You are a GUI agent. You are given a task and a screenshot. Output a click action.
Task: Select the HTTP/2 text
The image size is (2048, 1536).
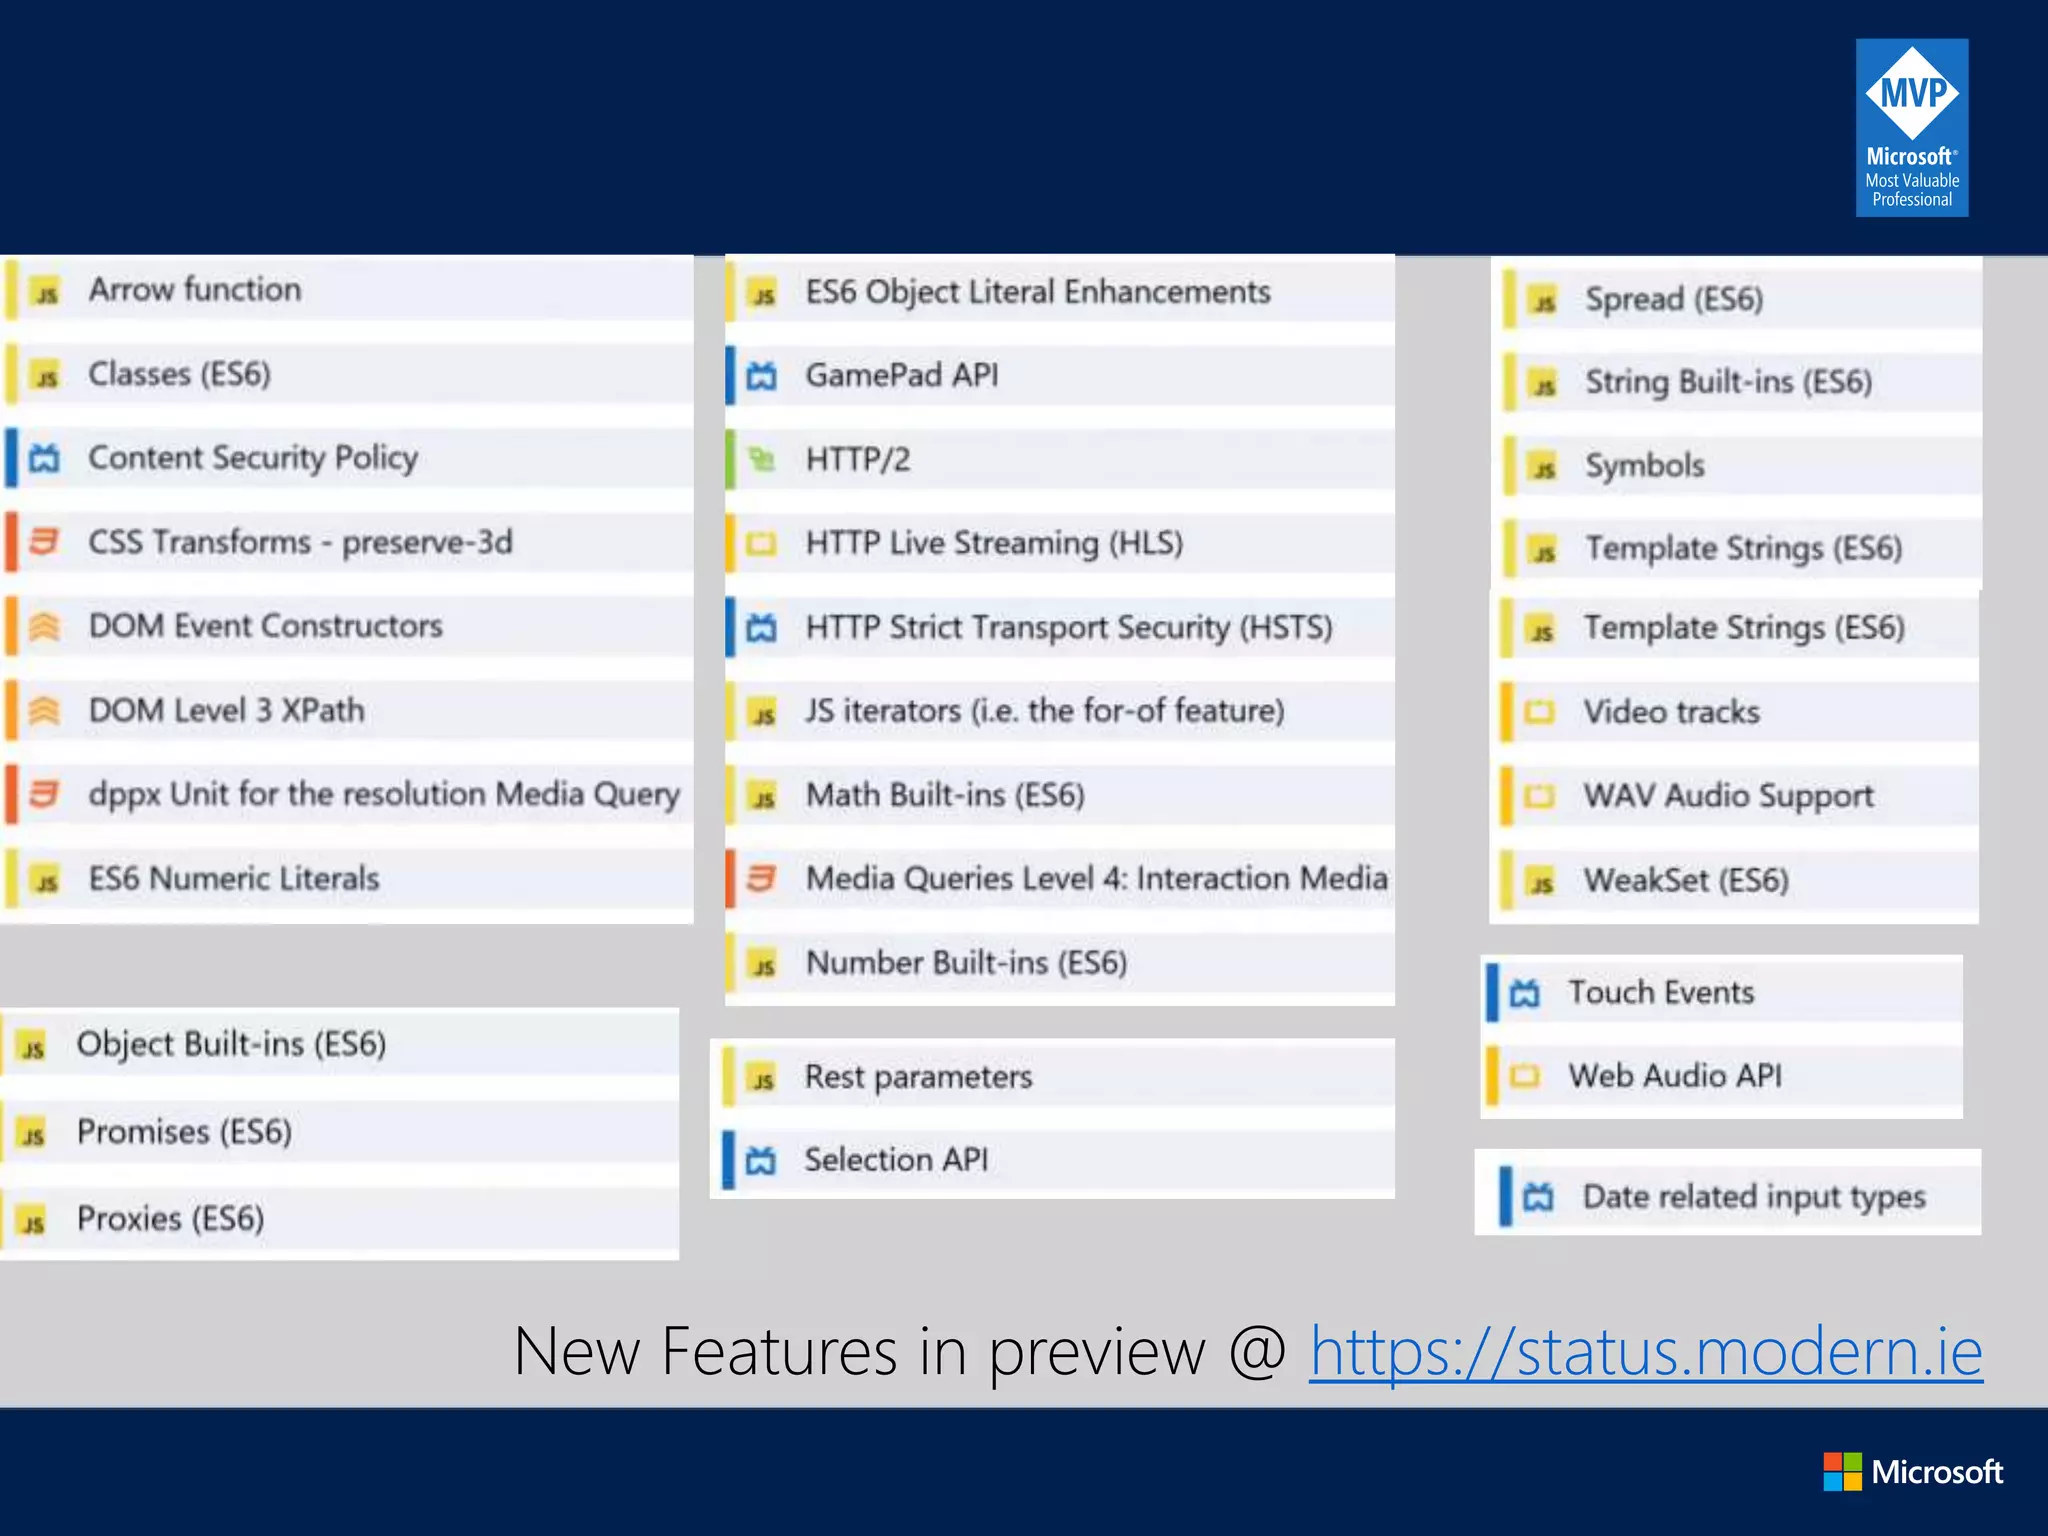coord(858,460)
